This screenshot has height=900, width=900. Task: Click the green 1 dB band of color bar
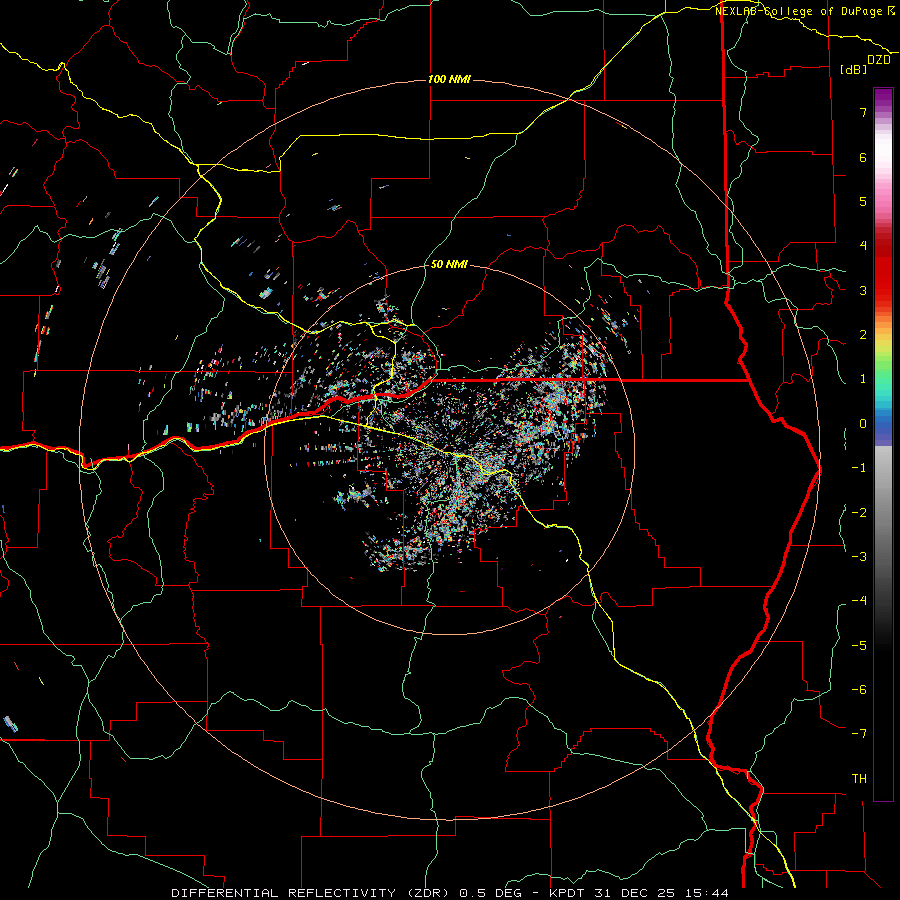click(883, 379)
